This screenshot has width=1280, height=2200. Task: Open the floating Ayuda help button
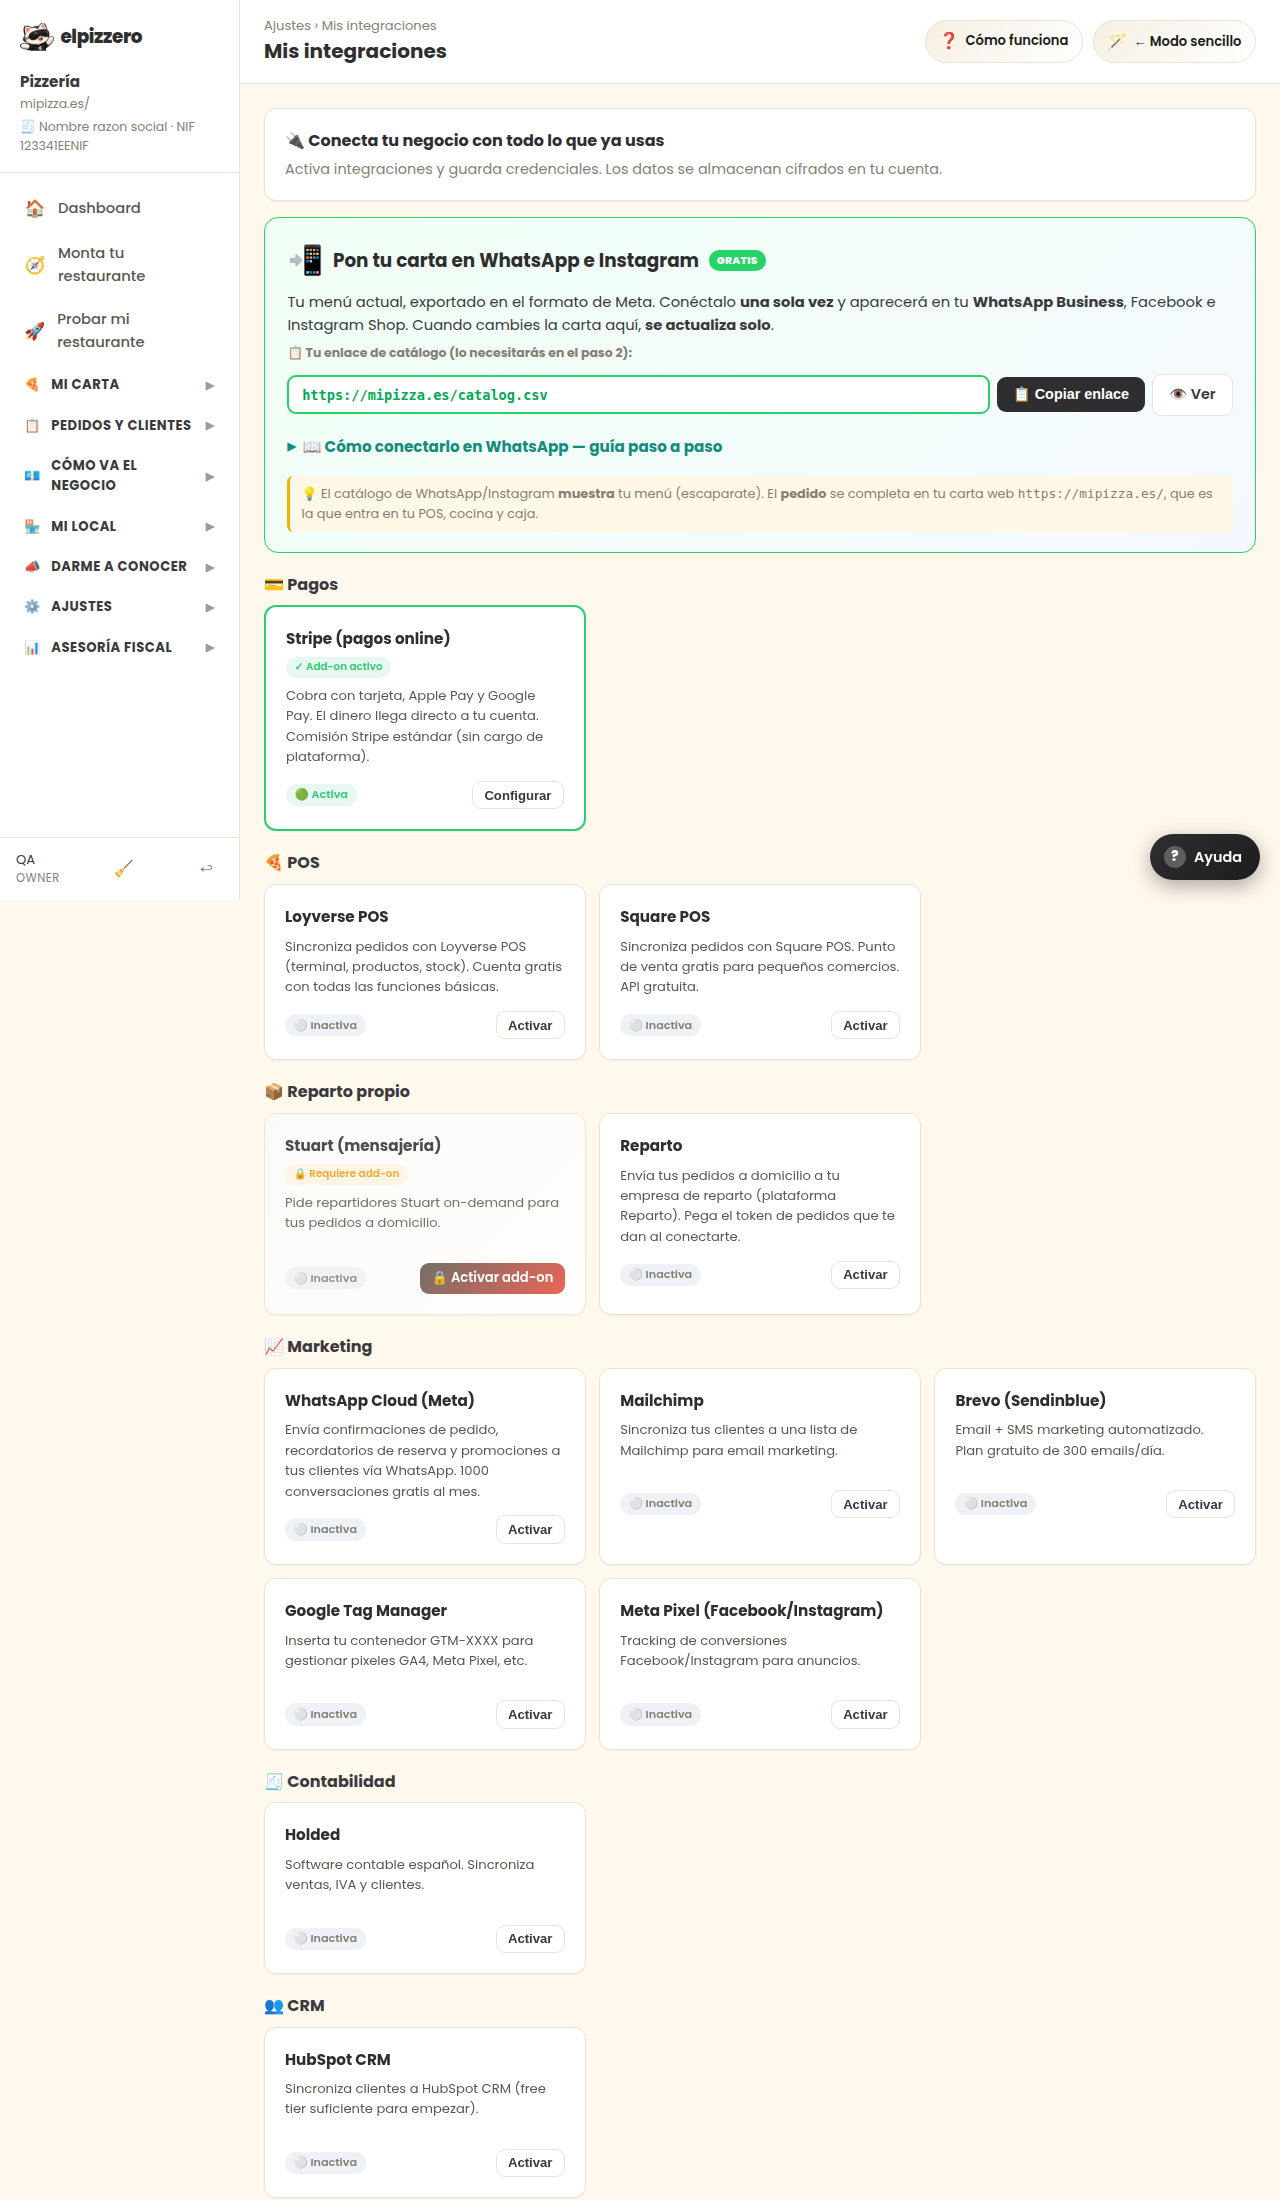pos(1205,857)
